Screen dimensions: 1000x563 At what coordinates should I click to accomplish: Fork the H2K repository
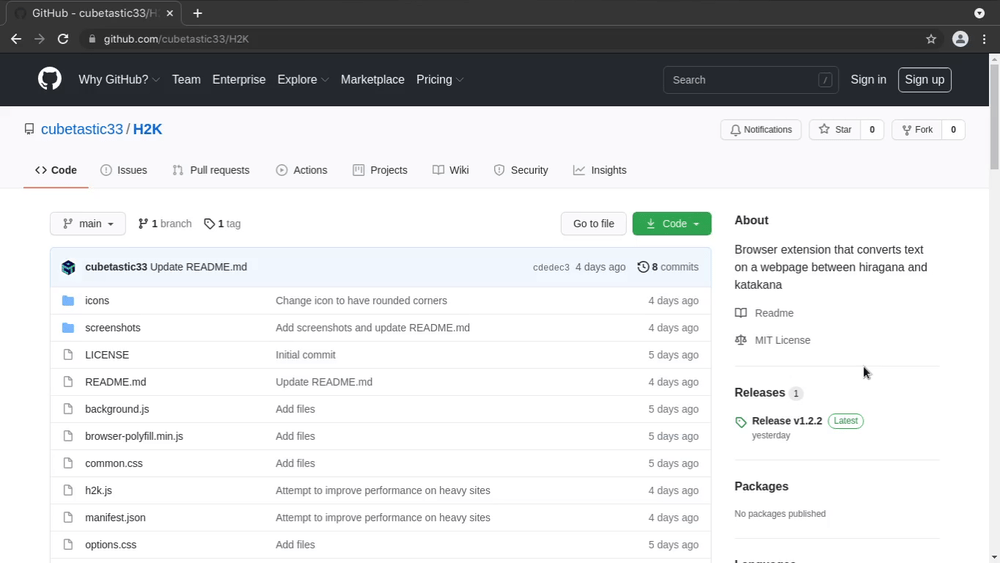(x=917, y=129)
